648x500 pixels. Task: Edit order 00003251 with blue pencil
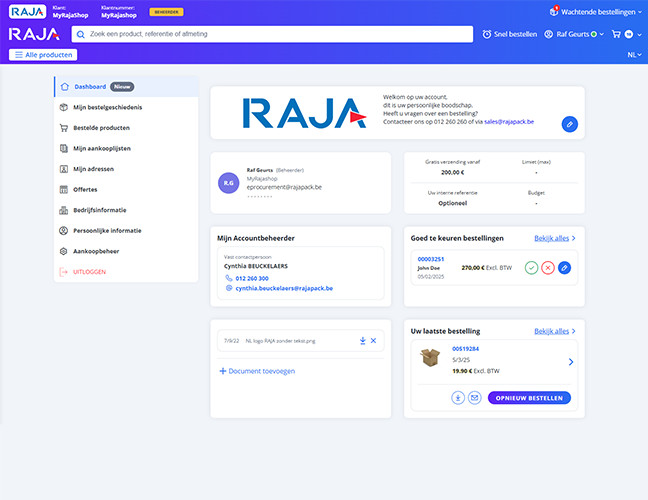pyautogui.click(x=565, y=268)
